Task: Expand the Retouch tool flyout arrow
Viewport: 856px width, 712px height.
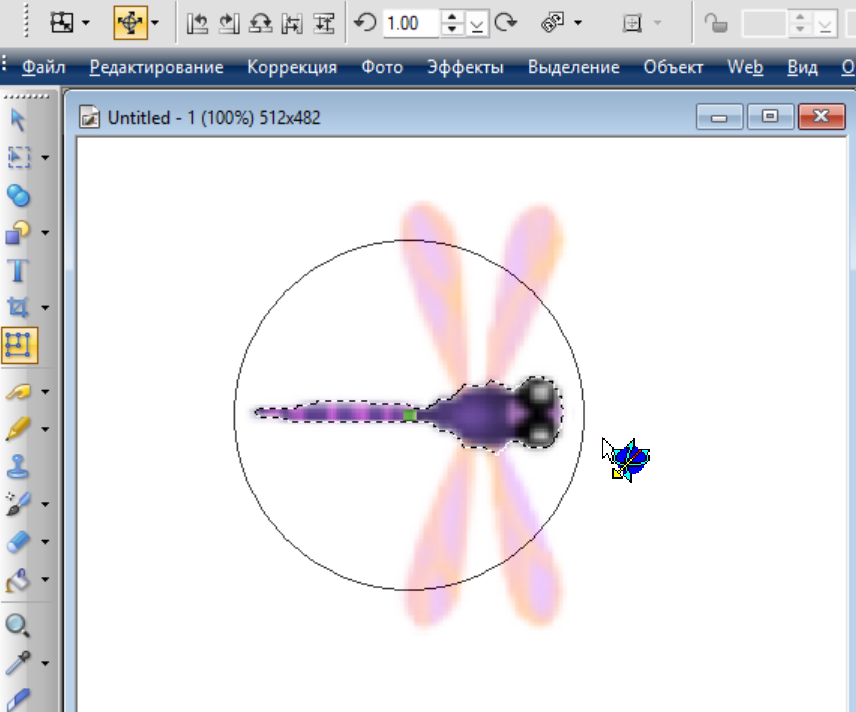Action: coord(45,391)
